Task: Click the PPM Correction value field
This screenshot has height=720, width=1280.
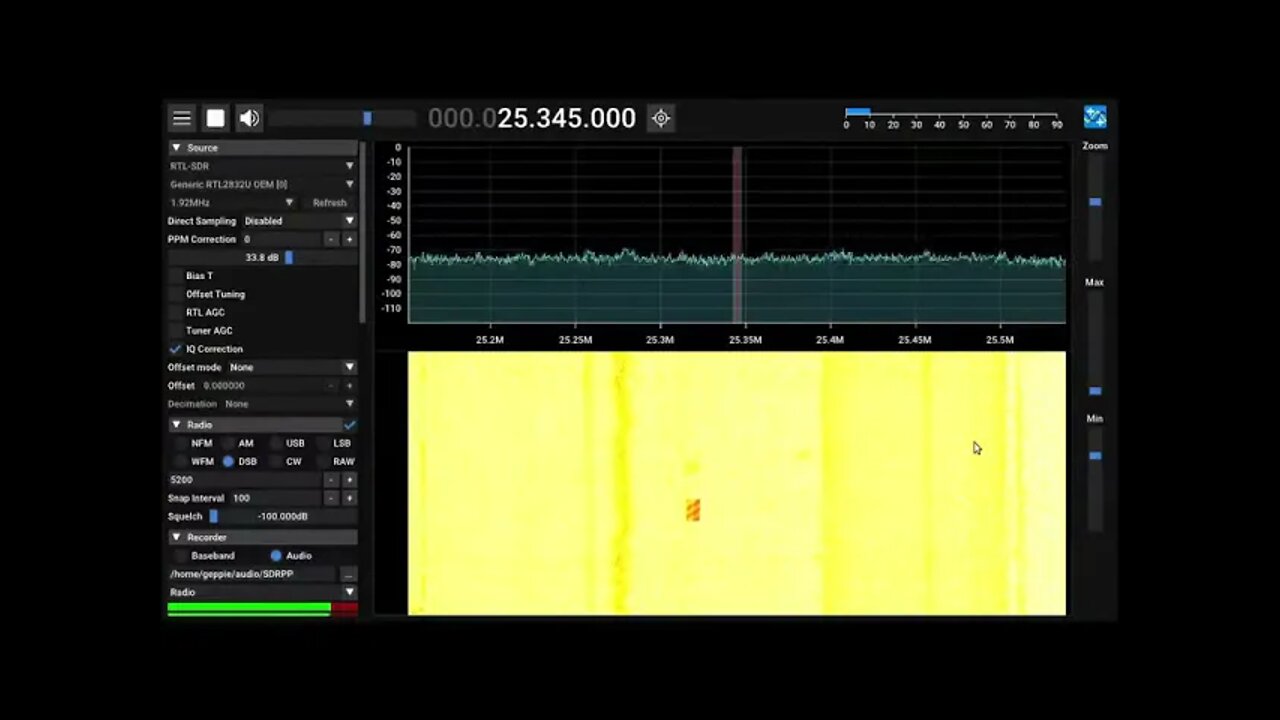Action: tap(281, 239)
